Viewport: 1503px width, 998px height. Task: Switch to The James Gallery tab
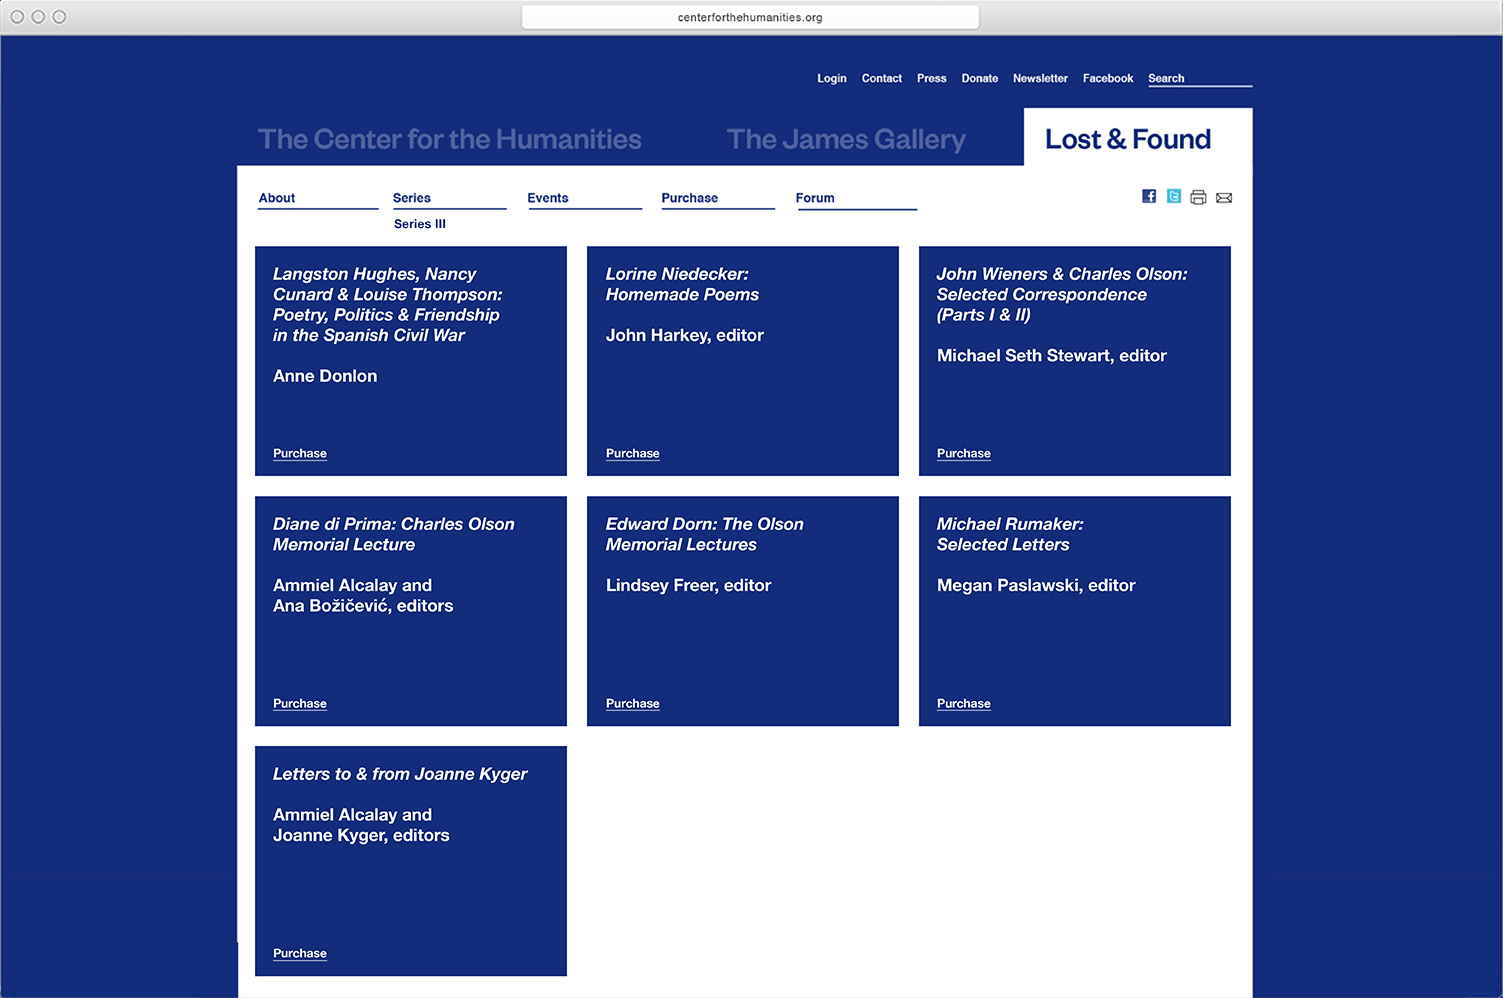[x=846, y=139]
